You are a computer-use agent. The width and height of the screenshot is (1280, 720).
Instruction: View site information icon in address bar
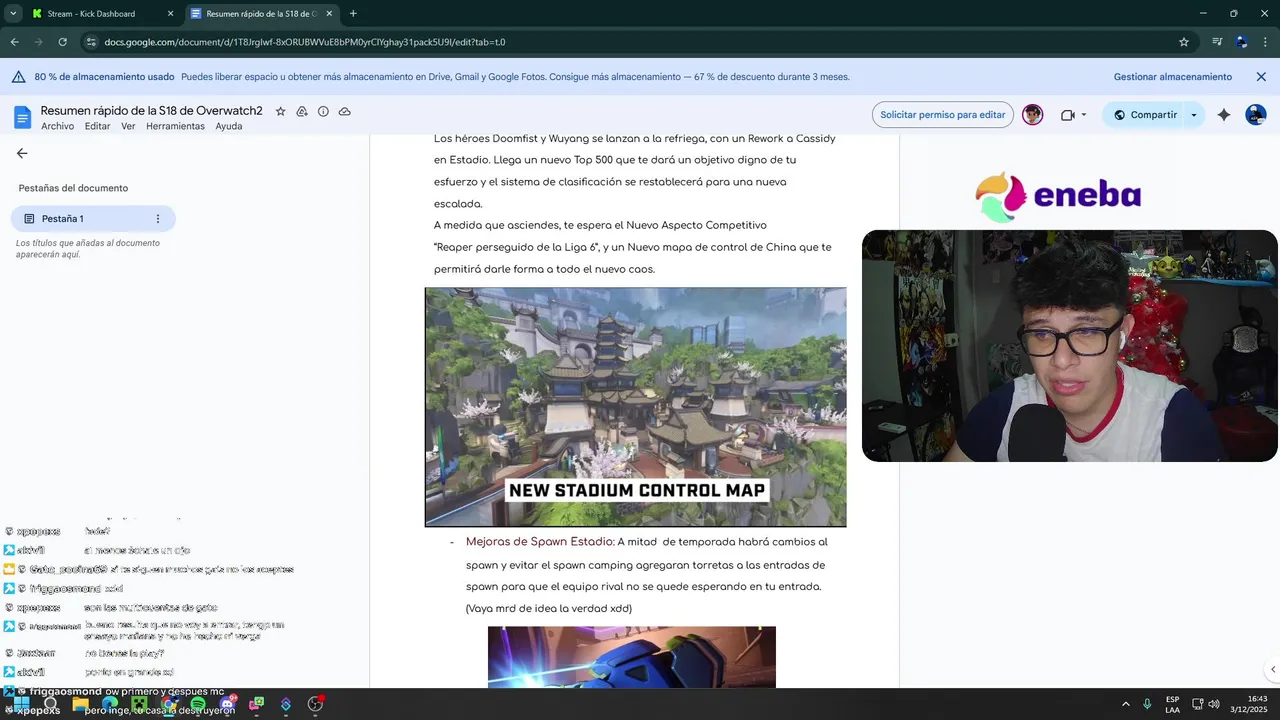point(91,42)
